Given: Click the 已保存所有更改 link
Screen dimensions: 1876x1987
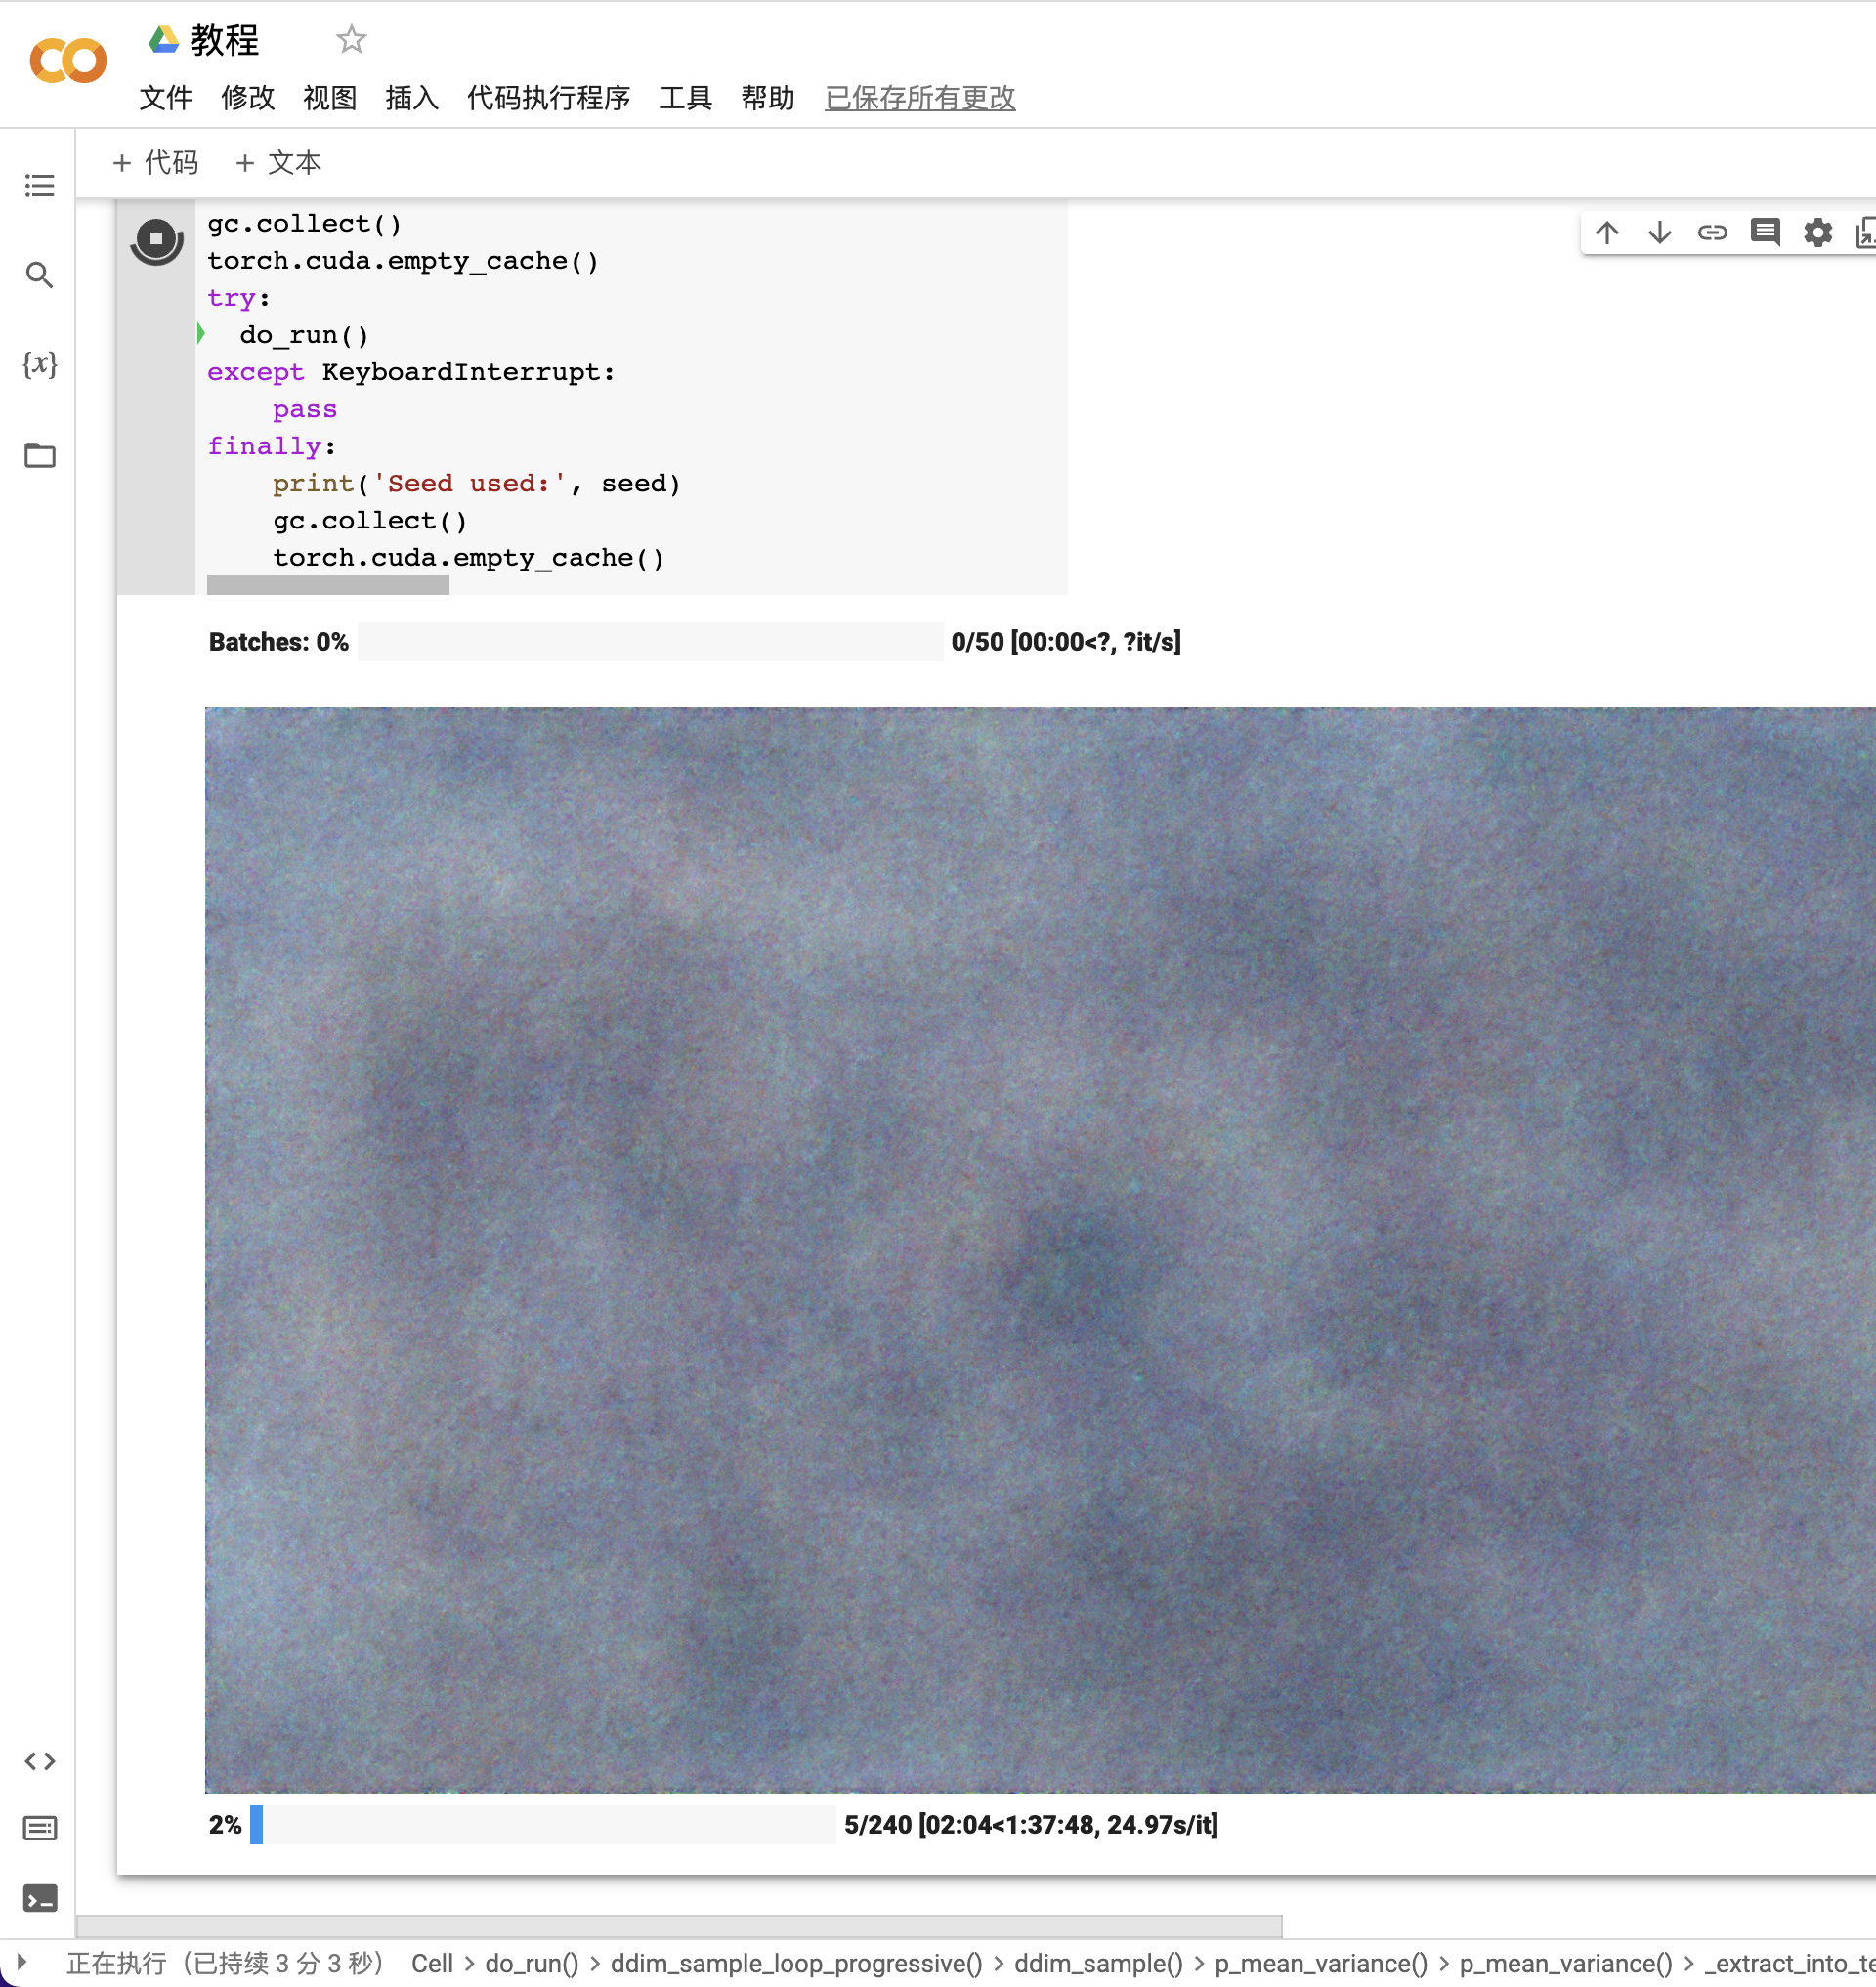Looking at the screenshot, I should coord(920,98).
